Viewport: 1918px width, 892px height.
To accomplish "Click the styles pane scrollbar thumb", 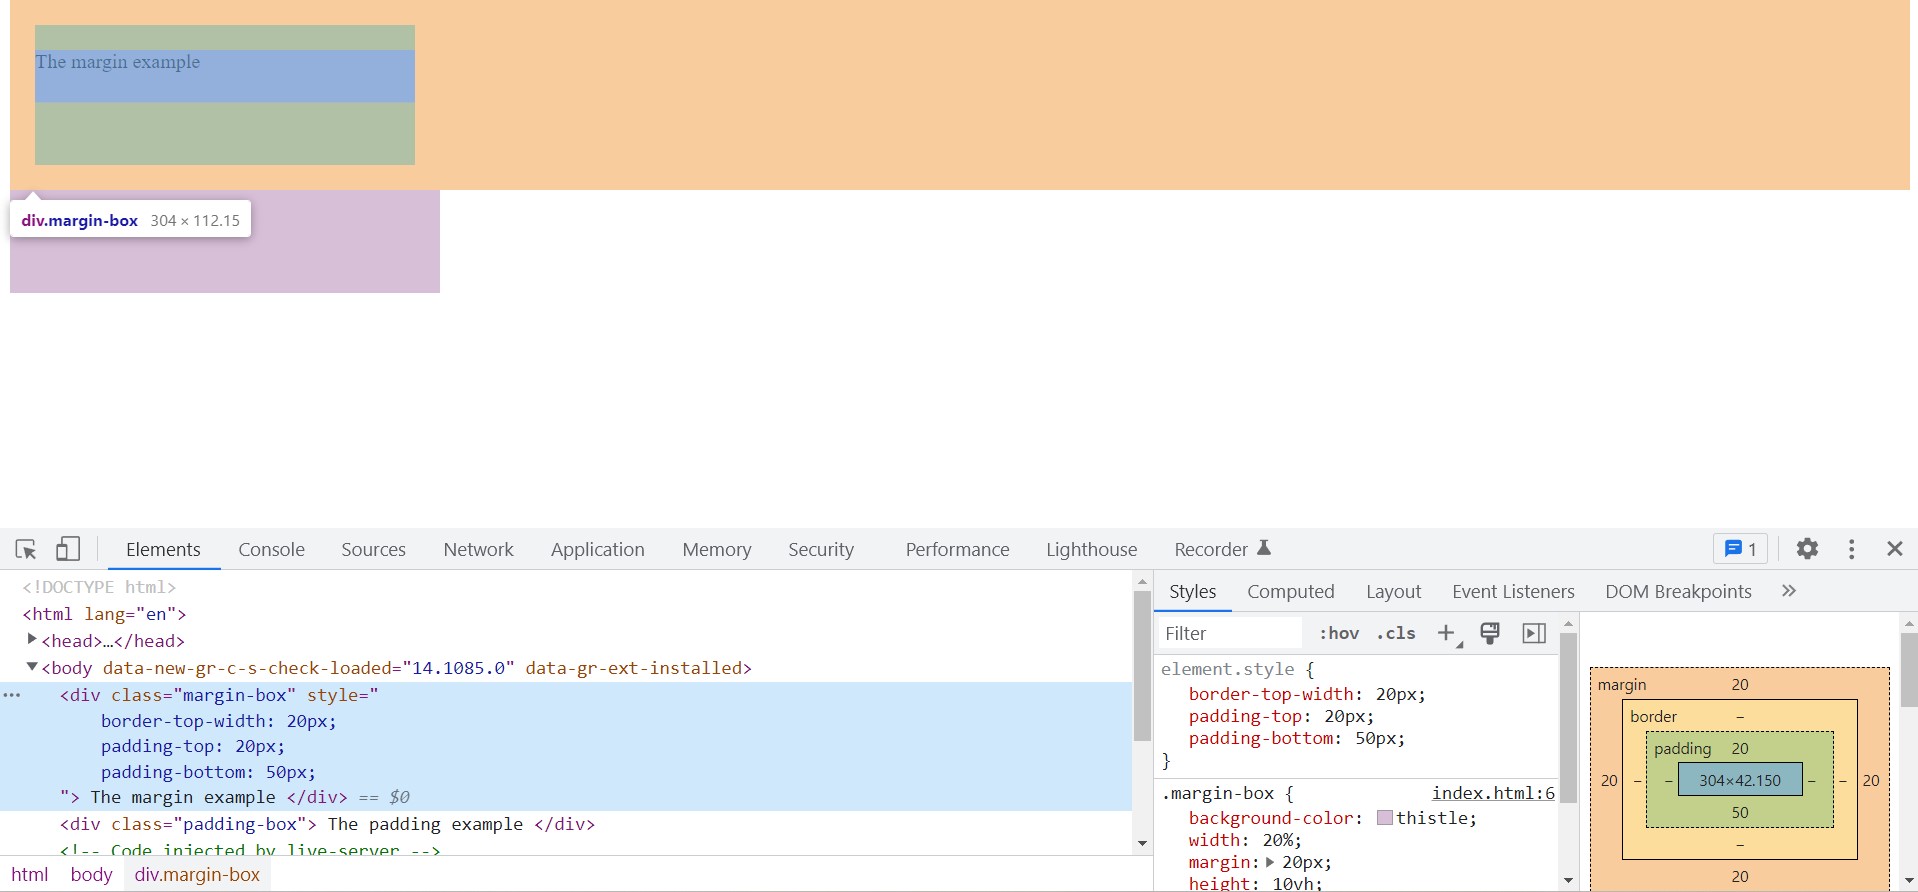I will [1567, 718].
